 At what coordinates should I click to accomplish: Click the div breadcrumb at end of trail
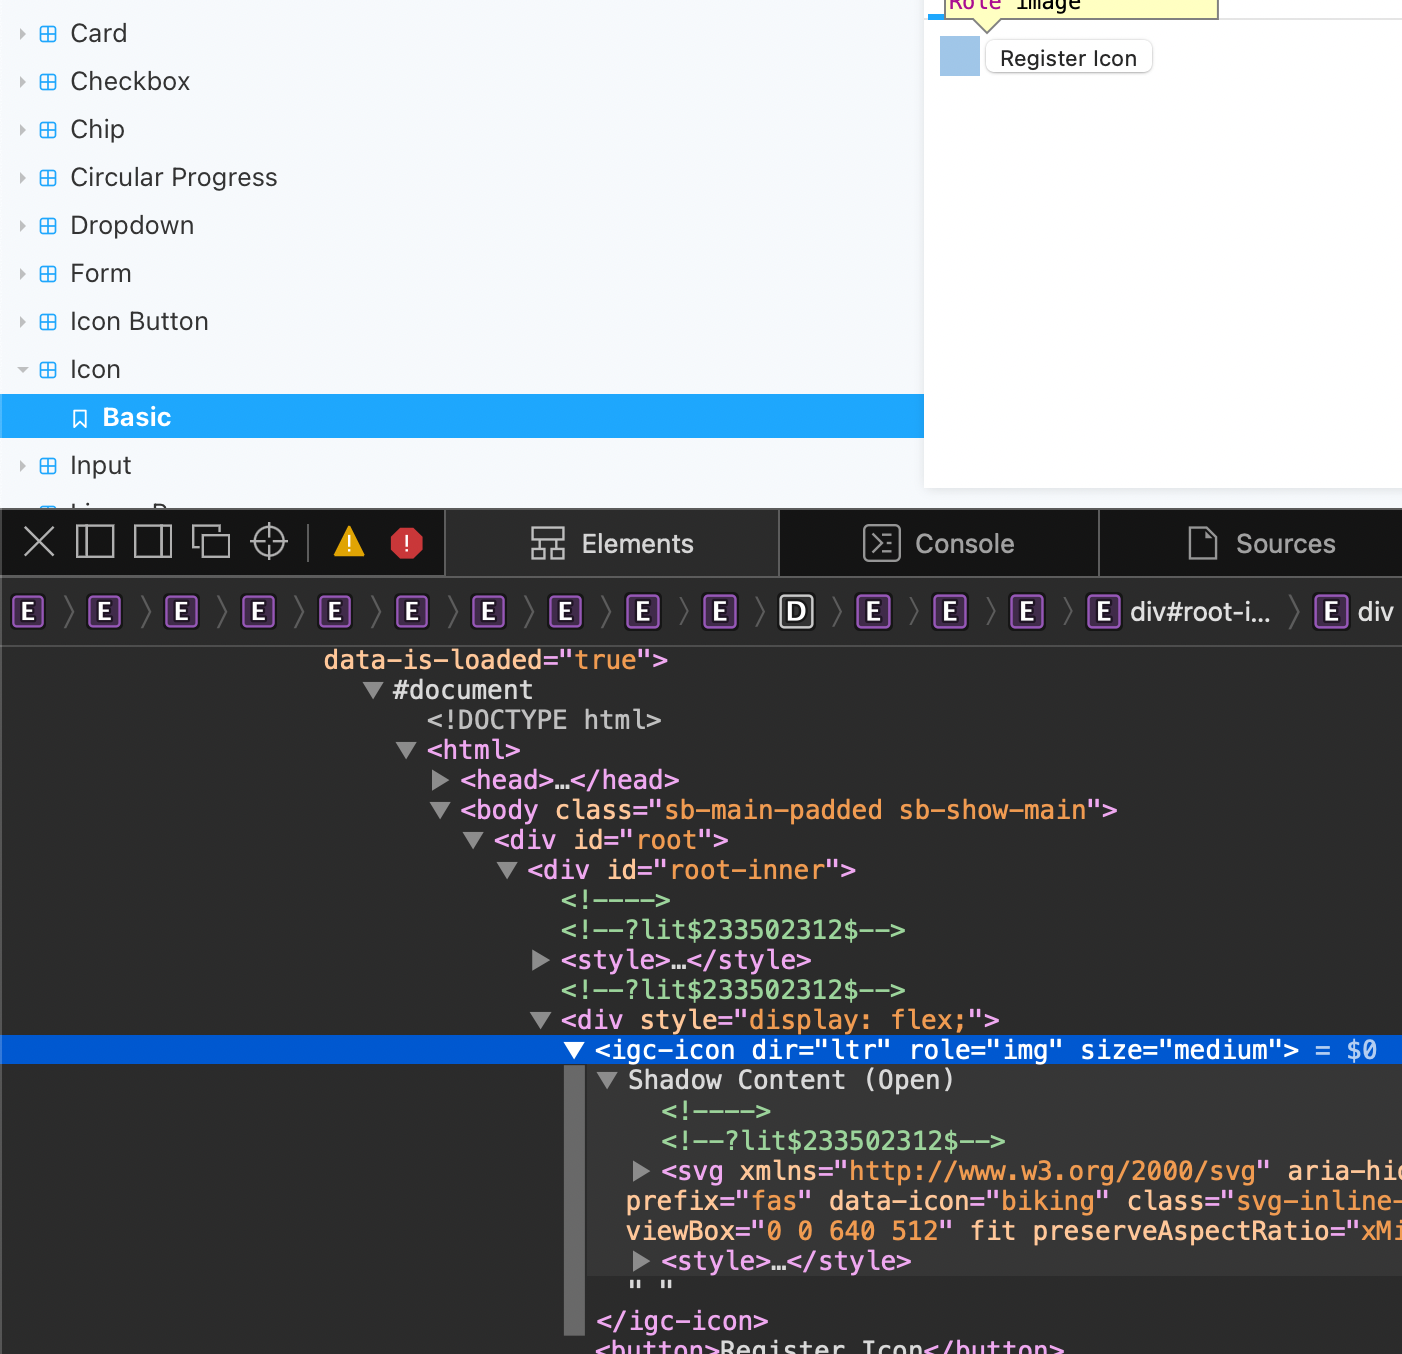click(x=1374, y=612)
